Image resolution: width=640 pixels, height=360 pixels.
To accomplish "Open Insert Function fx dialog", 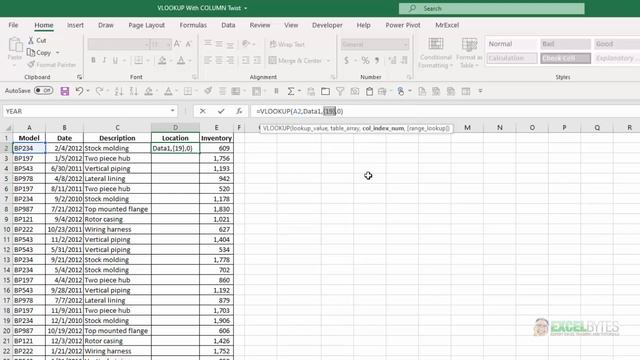I will [239, 111].
